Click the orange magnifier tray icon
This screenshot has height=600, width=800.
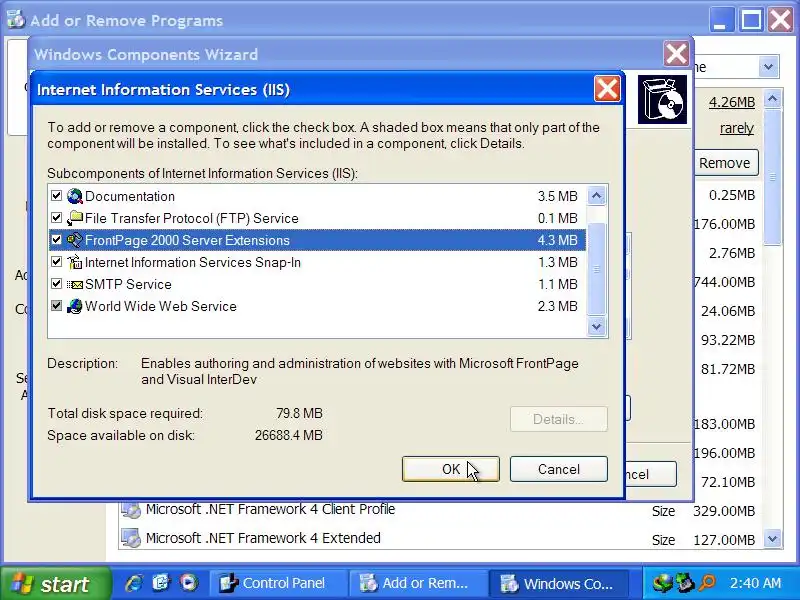click(707, 583)
